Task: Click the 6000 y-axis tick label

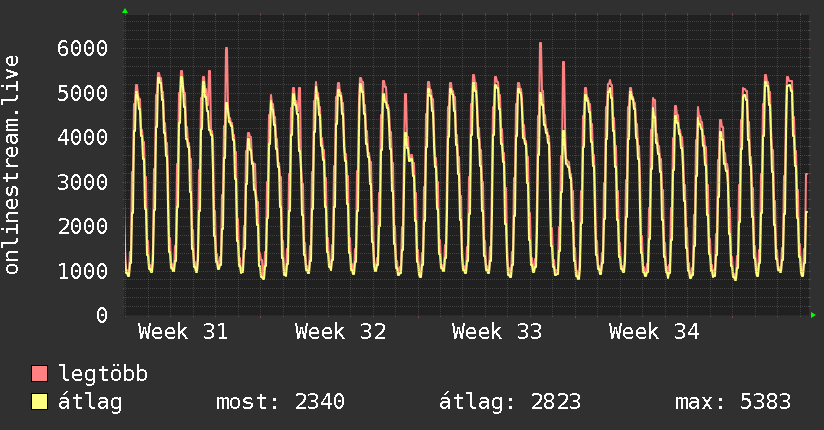Action: click(83, 48)
